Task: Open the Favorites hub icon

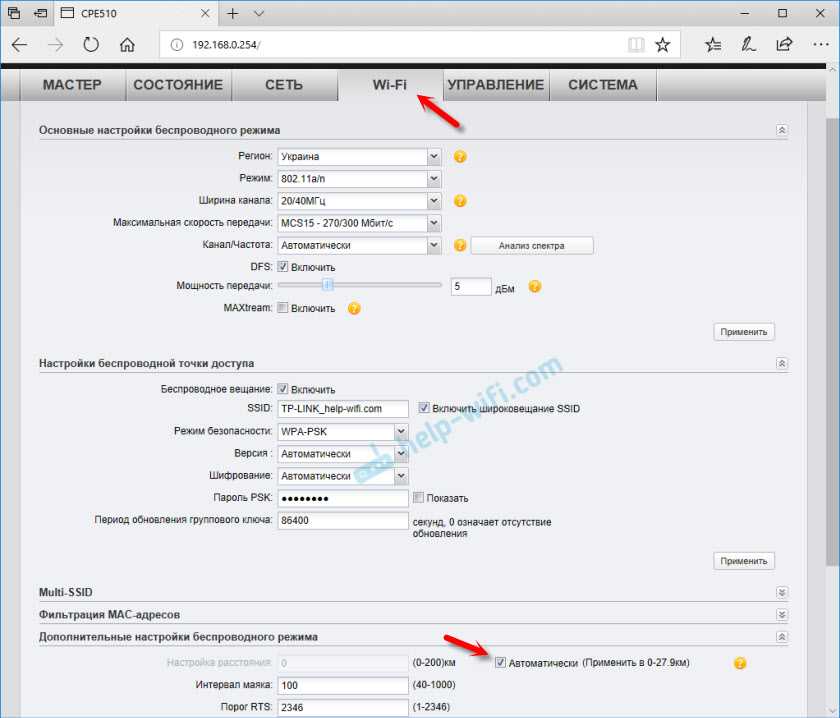Action: coord(713,45)
